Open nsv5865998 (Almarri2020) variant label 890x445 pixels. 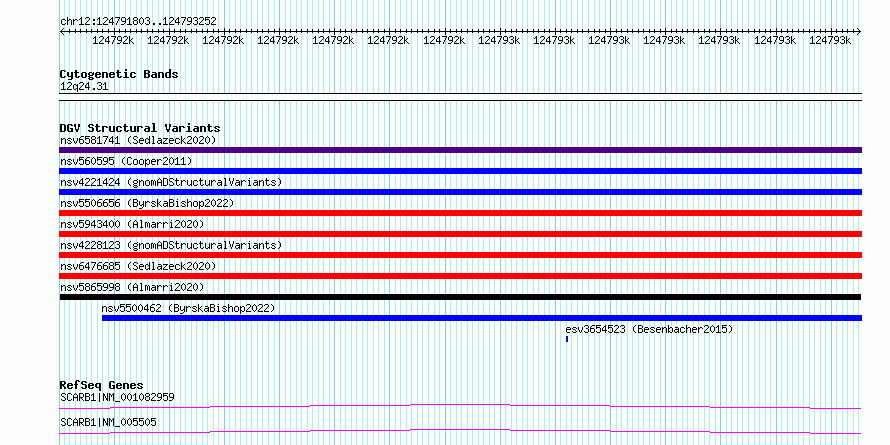[132, 287]
